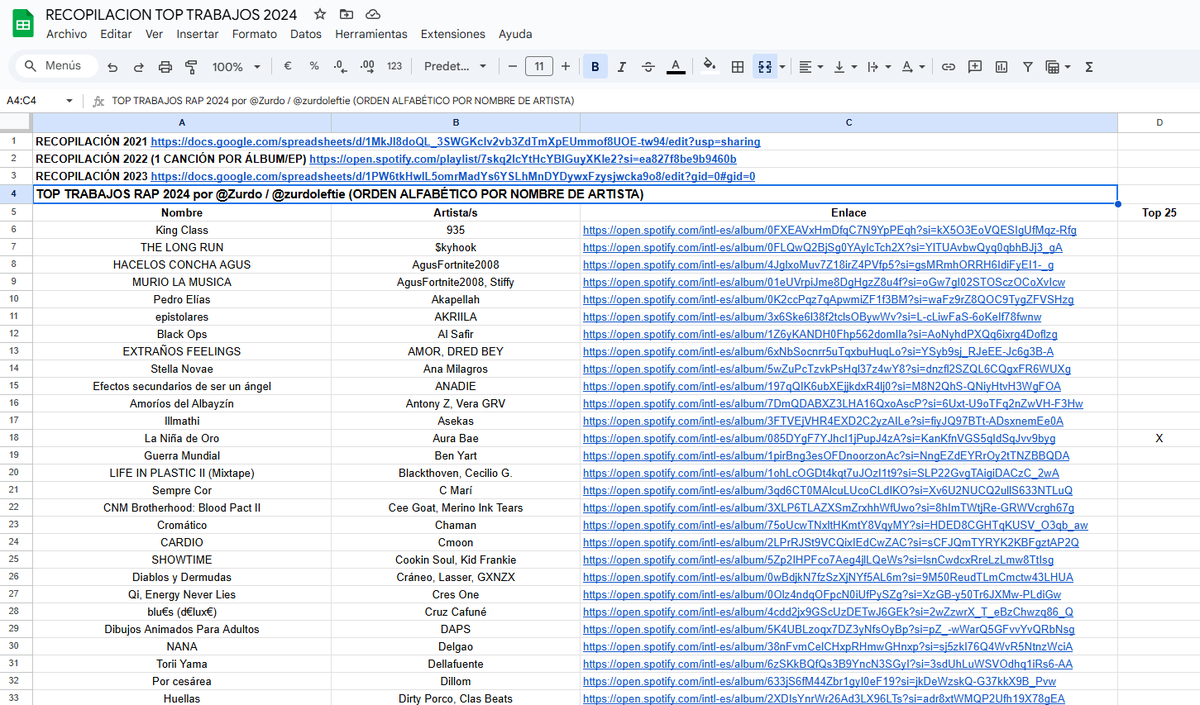Open the Datos menu
The image size is (1200, 705).
tap(306, 34)
